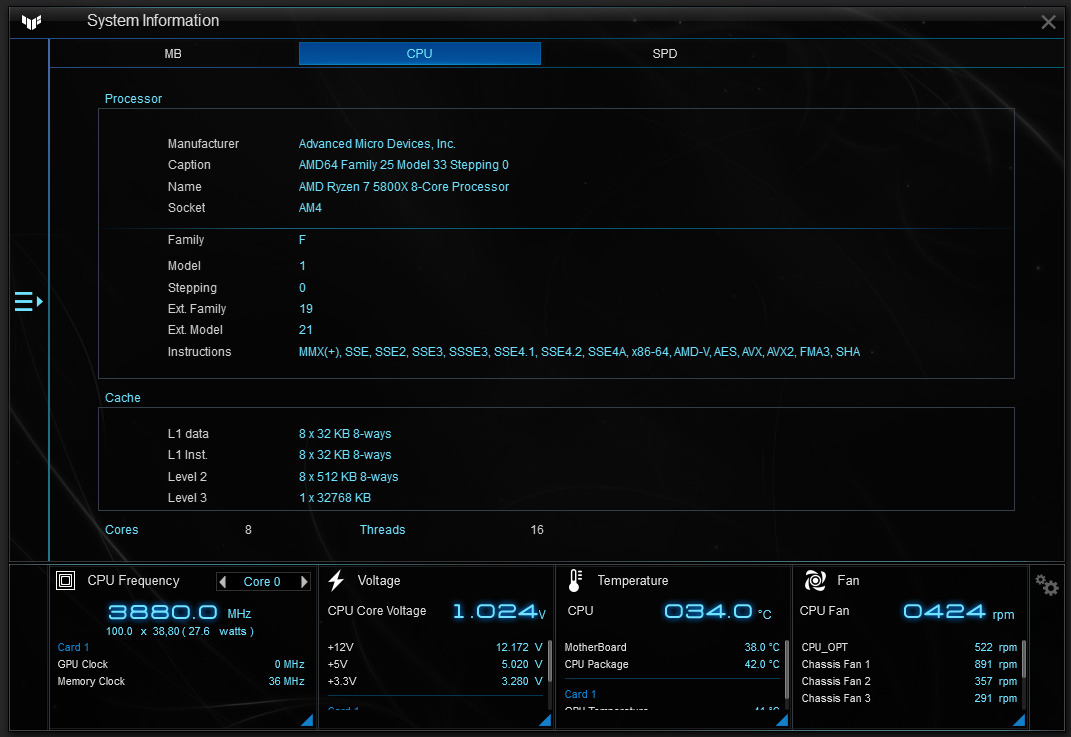The height and width of the screenshot is (737, 1071).
Task: Click the AMD Ryzen 7 5800X name
Action: coord(404,186)
